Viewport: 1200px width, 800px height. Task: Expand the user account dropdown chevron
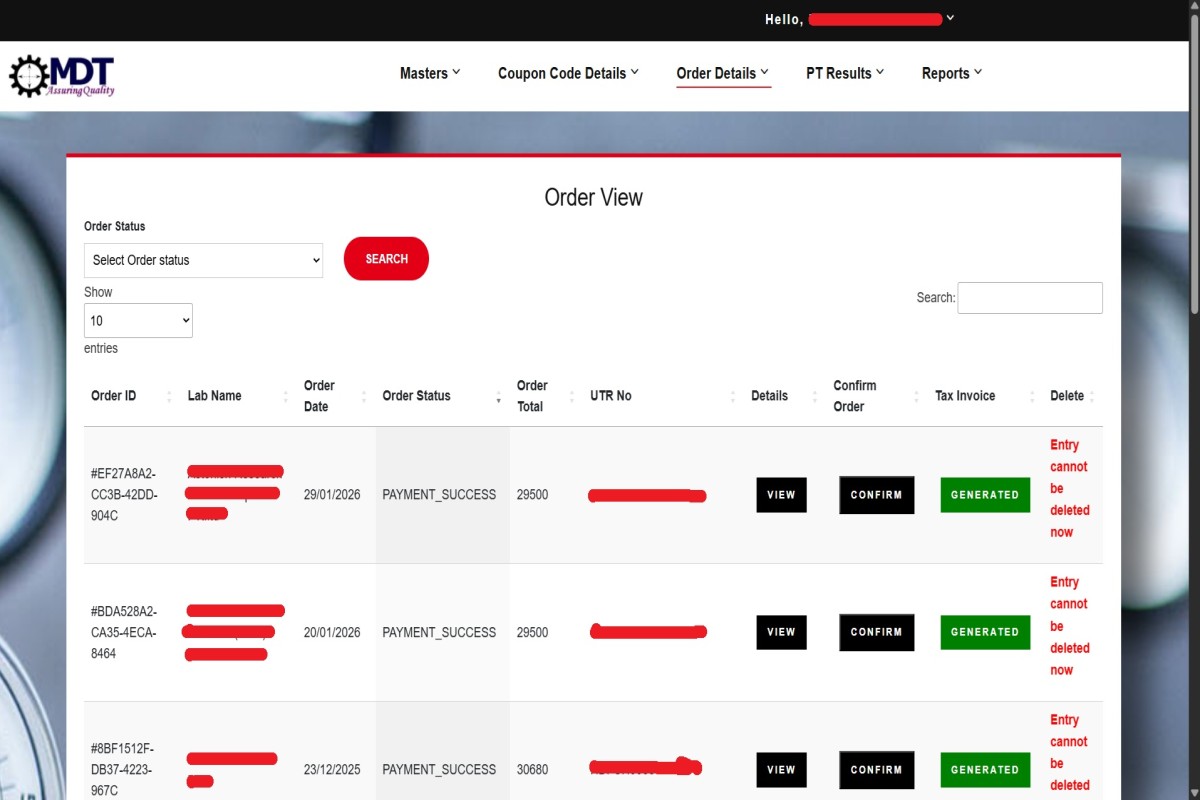950,18
